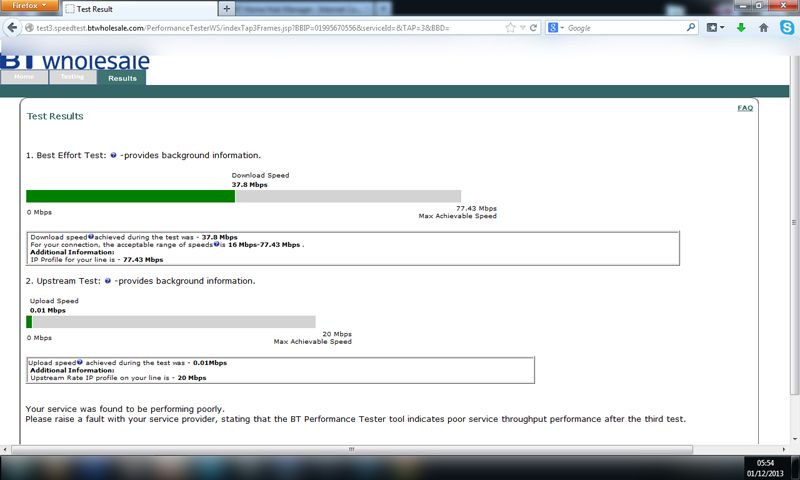Image resolution: width=800 pixels, height=480 pixels.
Task: Click the '16 Mbps-77.43 Mbps' acceptable range value
Action: (x=264, y=245)
